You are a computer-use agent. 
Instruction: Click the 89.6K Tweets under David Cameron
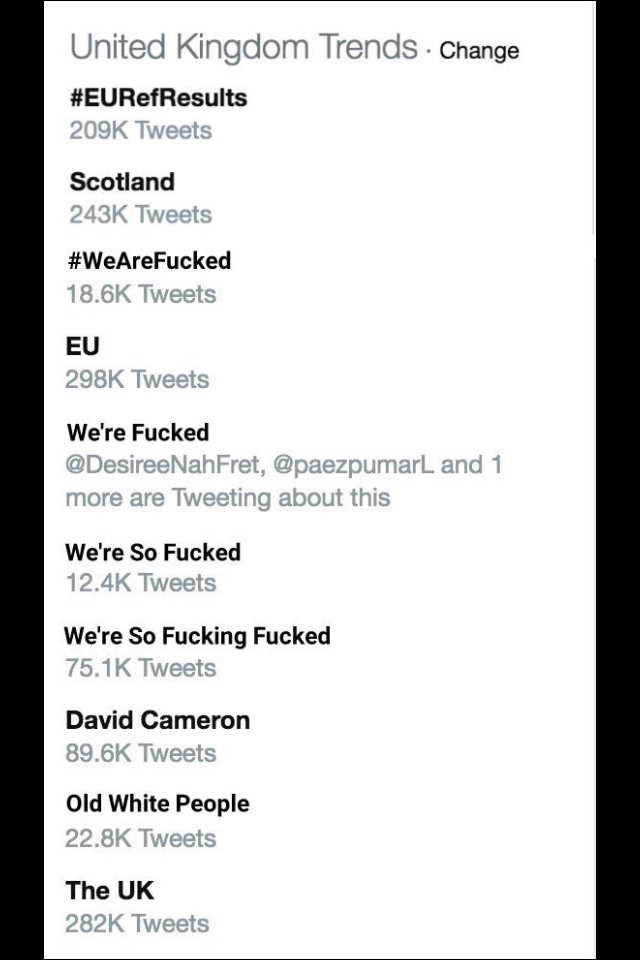[140, 752]
